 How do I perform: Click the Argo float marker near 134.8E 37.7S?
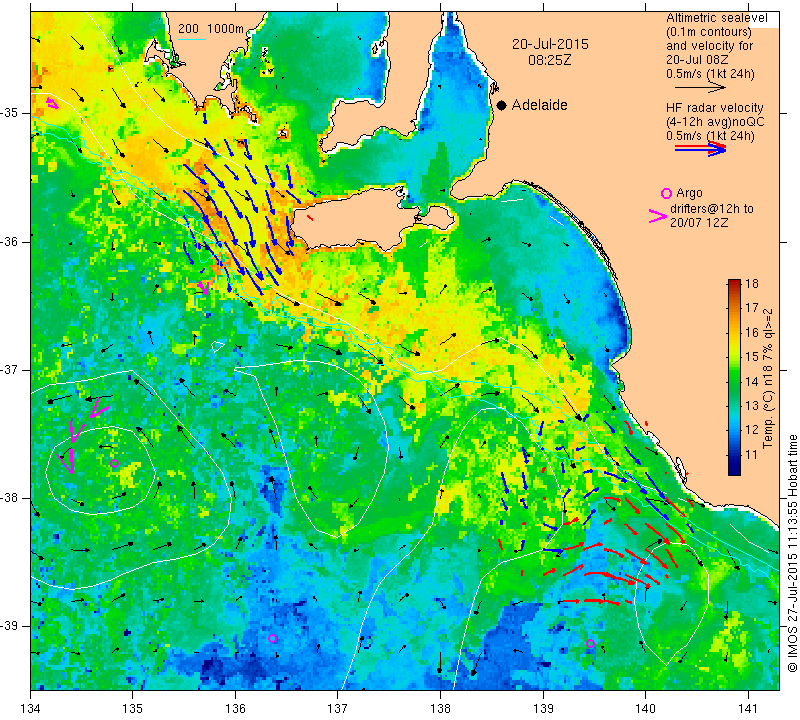[114, 463]
